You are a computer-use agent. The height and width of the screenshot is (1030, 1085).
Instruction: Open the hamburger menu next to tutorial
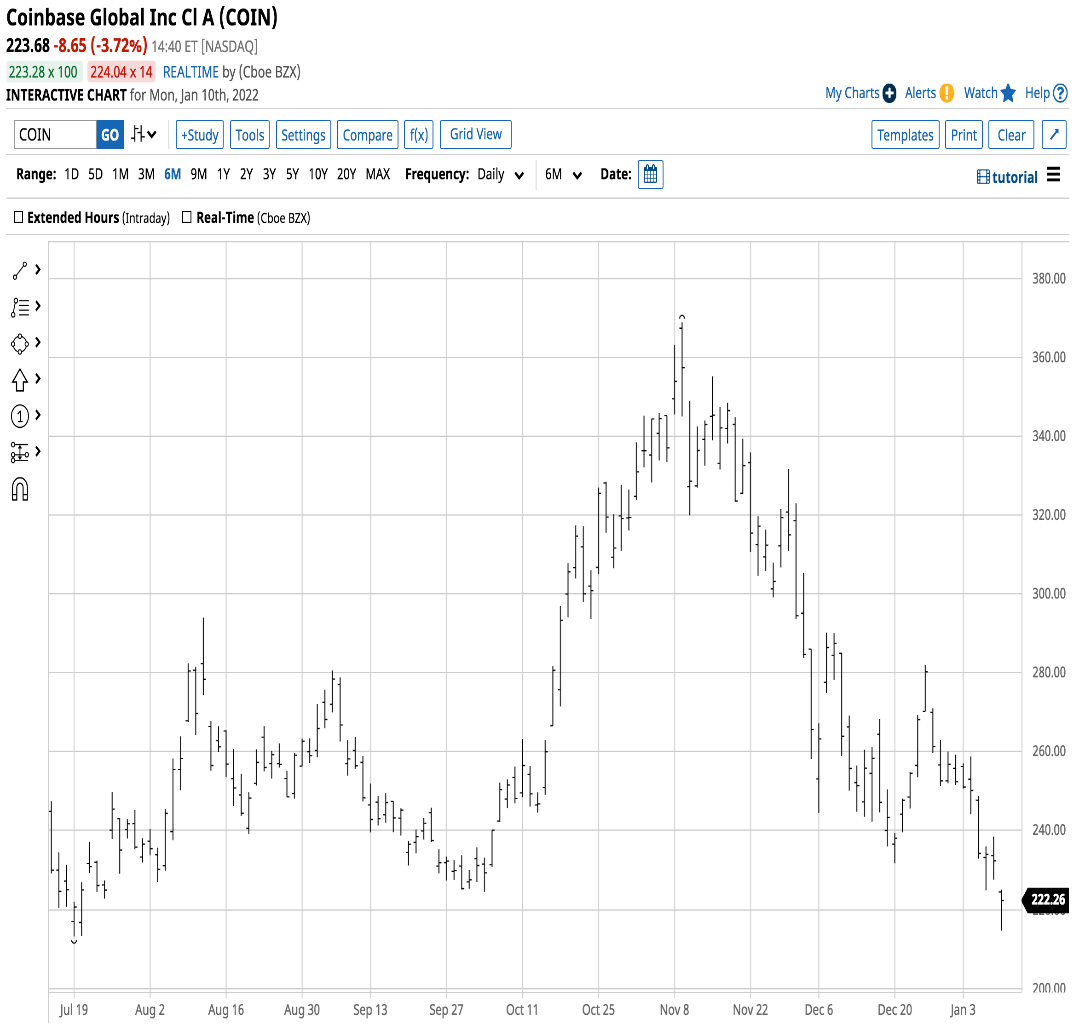tap(1054, 175)
